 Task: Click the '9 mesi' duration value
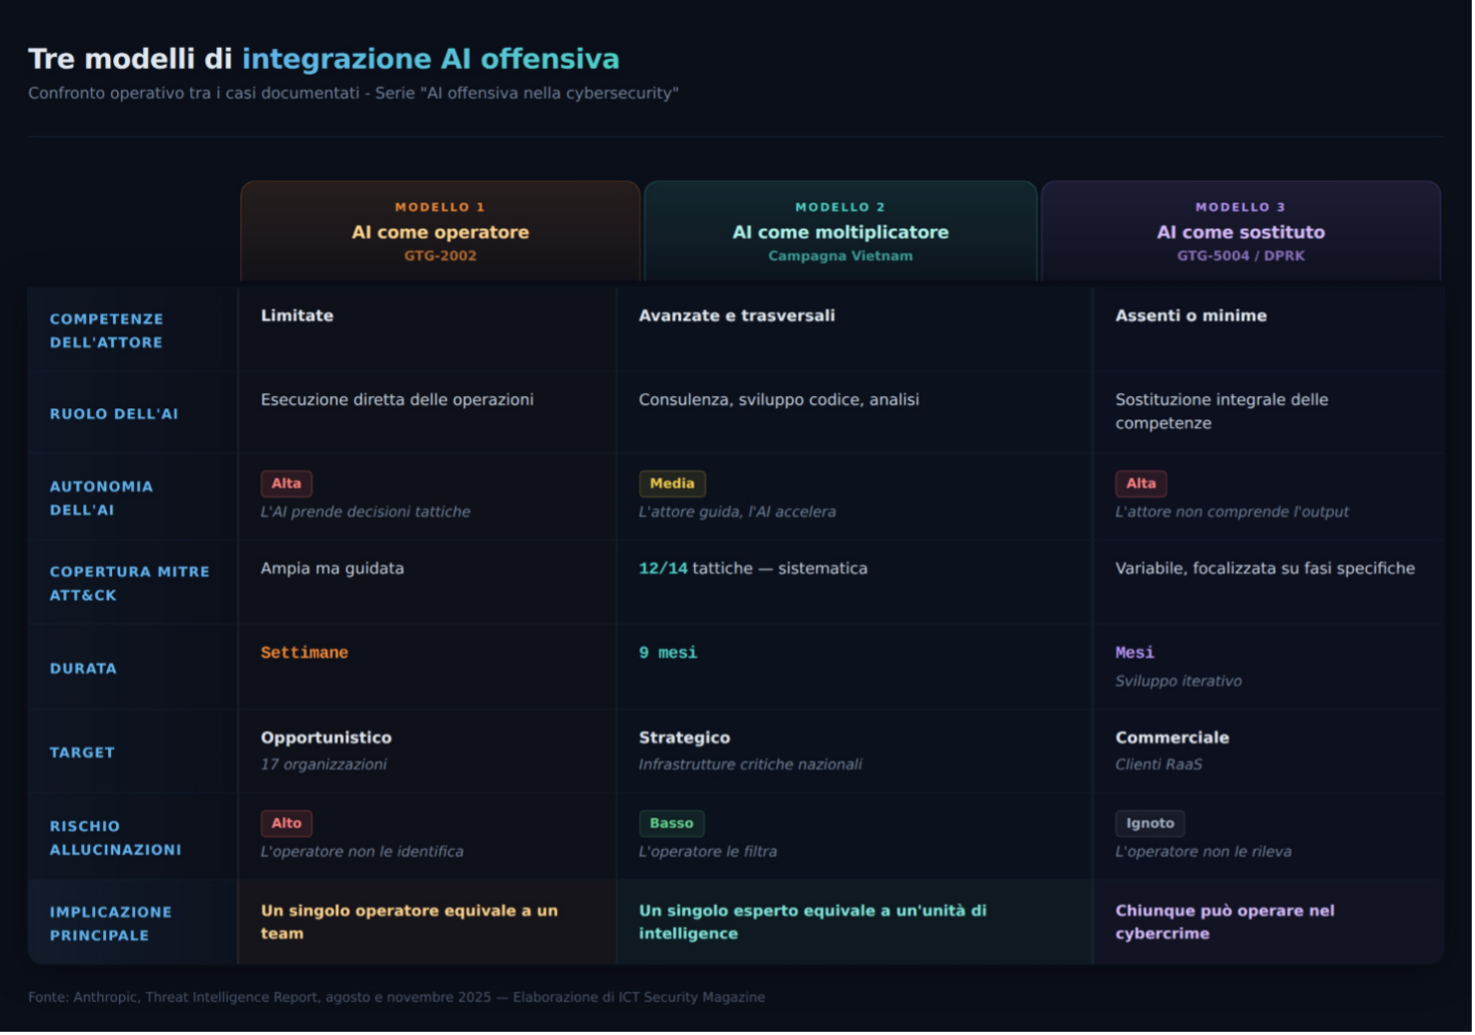[668, 653]
